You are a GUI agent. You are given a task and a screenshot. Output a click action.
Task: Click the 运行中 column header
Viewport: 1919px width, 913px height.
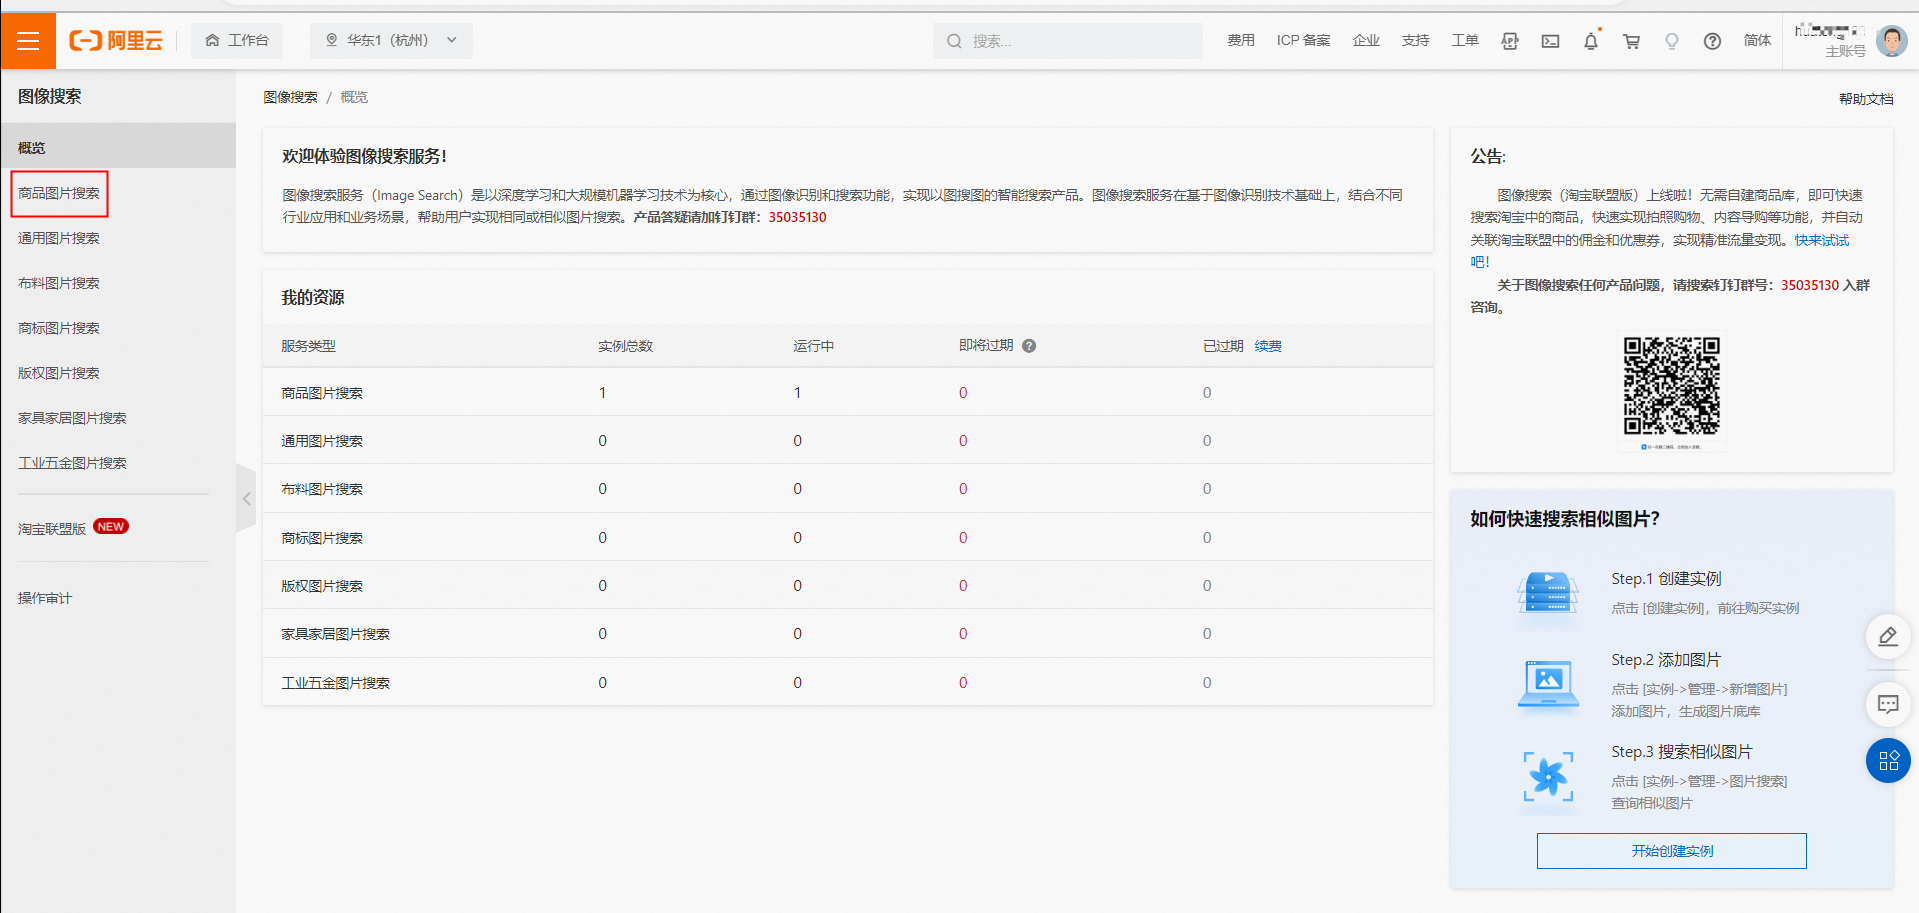[x=813, y=346]
